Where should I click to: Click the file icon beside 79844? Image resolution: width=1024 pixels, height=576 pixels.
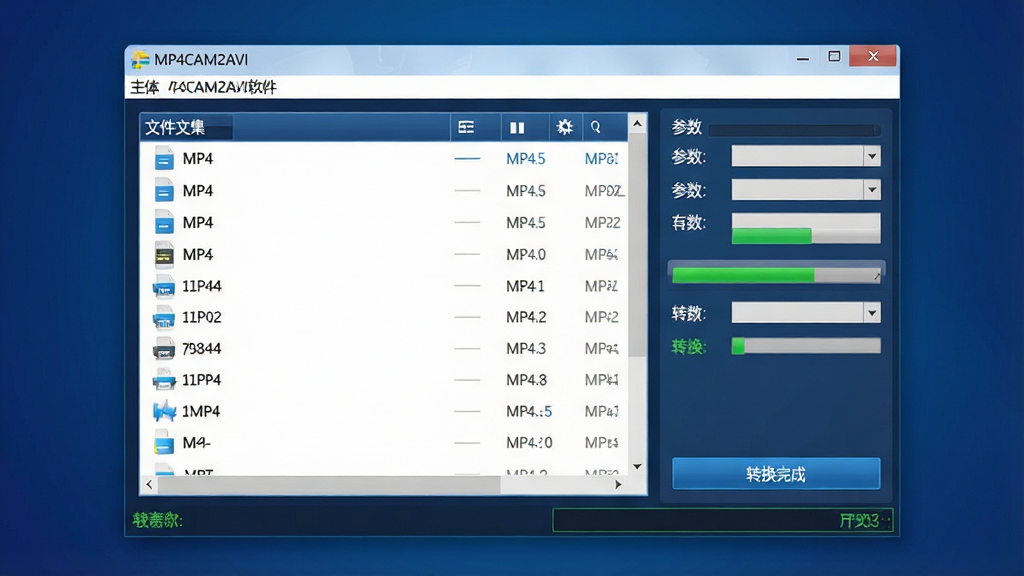(164, 349)
